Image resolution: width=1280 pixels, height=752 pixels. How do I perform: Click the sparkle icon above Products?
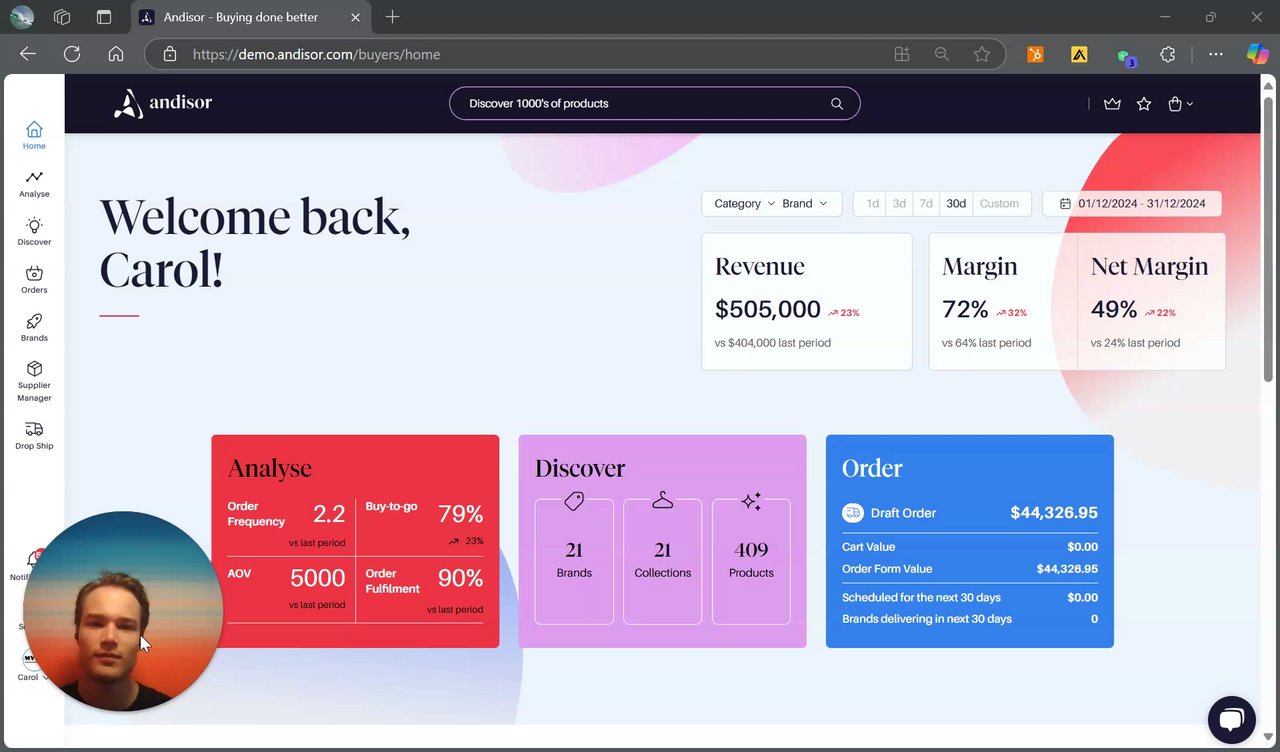pyautogui.click(x=752, y=501)
